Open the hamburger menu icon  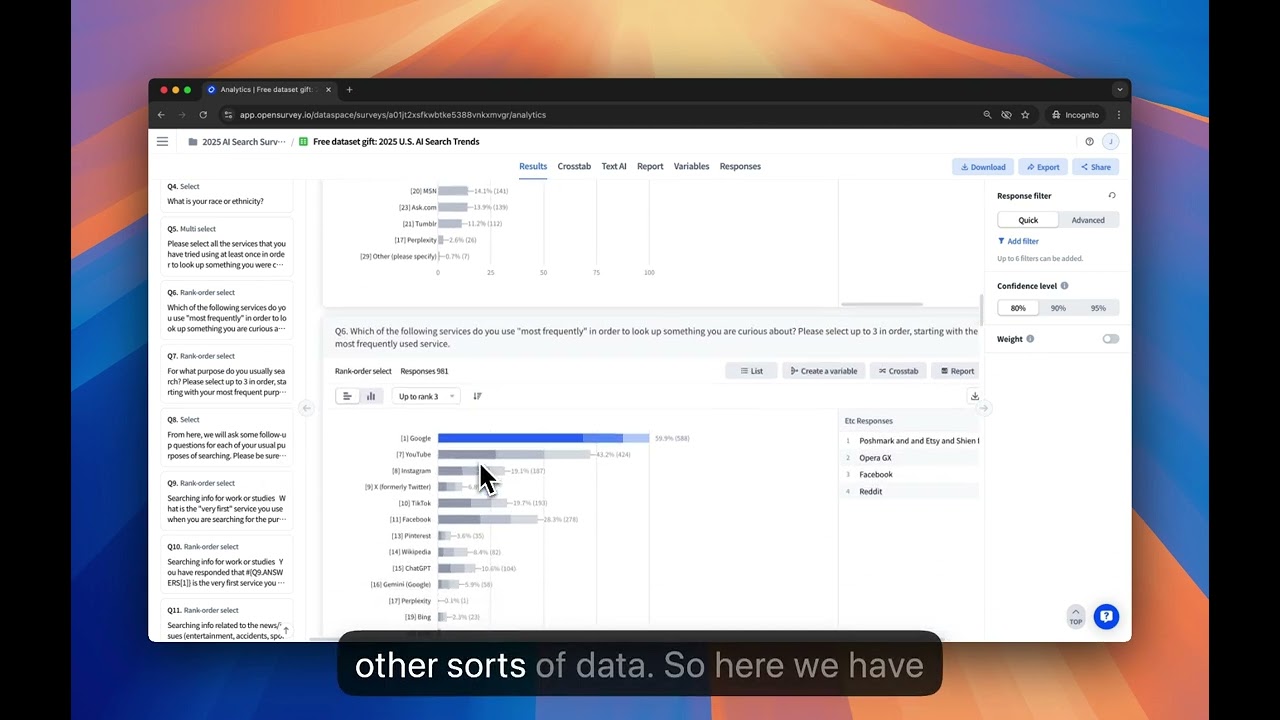(162, 142)
